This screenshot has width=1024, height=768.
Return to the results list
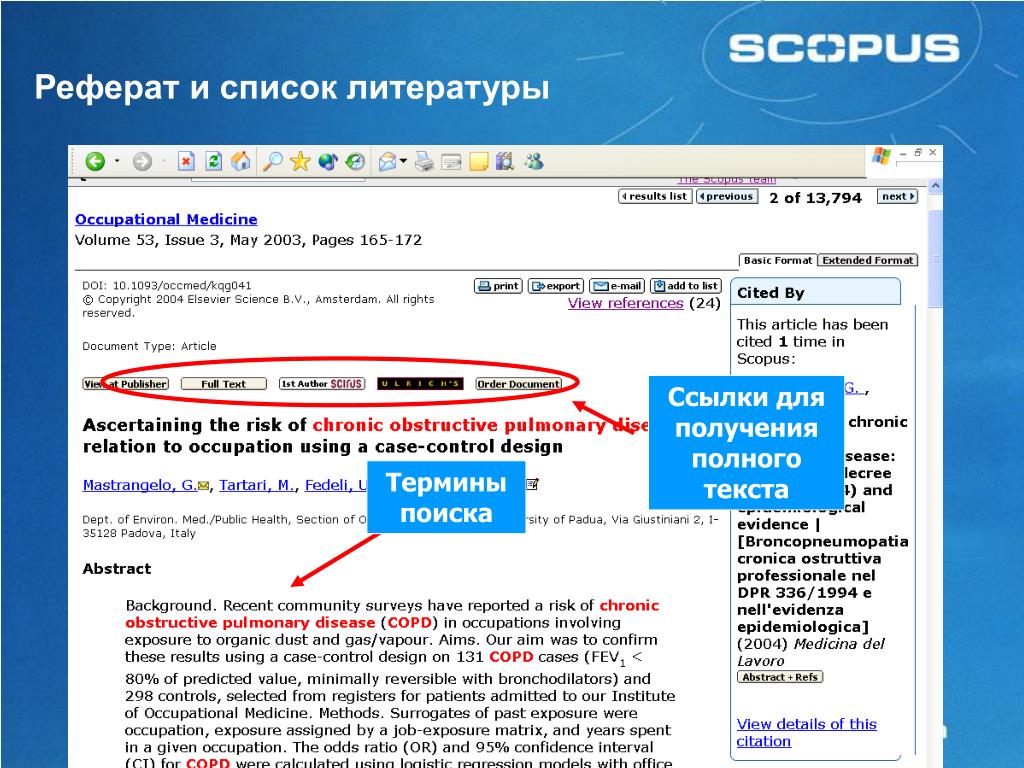coord(655,196)
